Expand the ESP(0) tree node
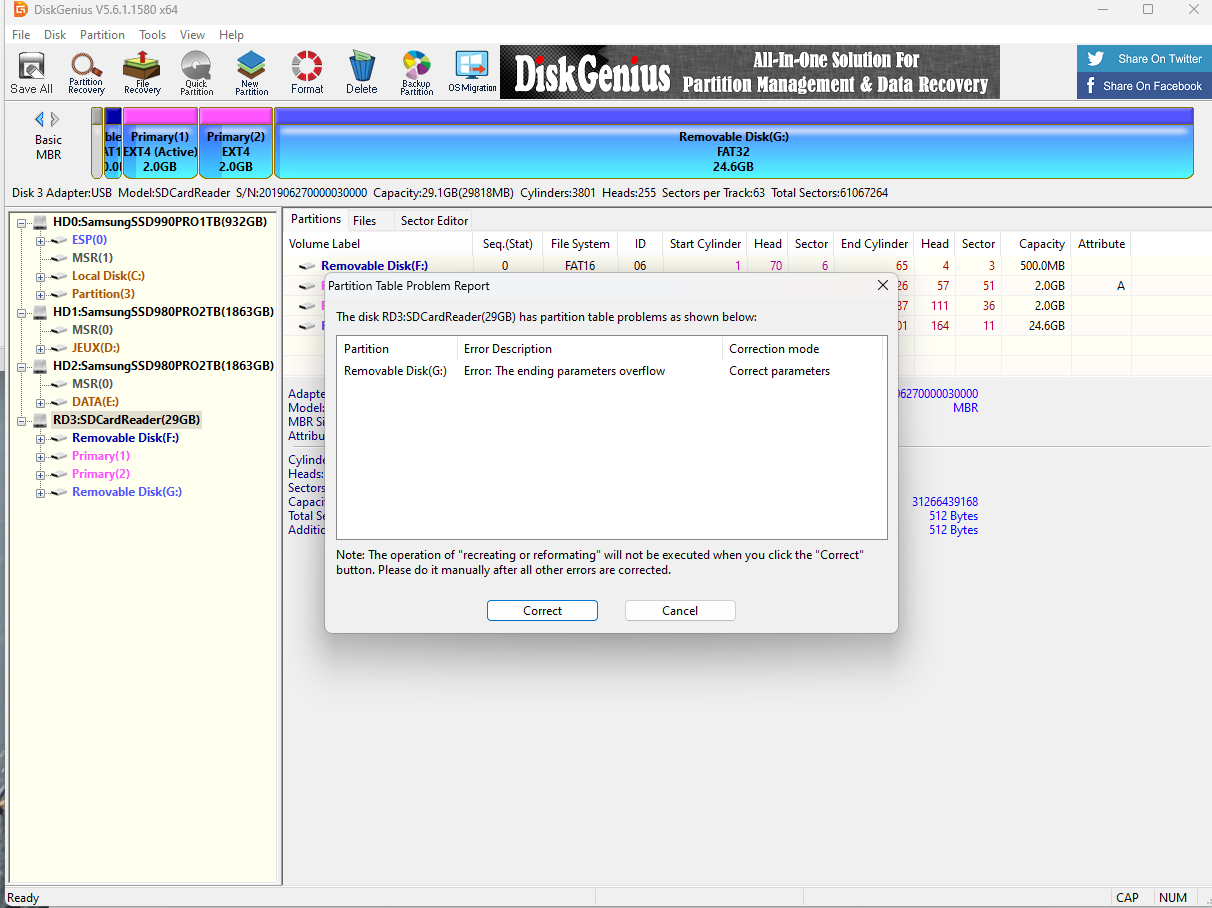 click(41, 240)
